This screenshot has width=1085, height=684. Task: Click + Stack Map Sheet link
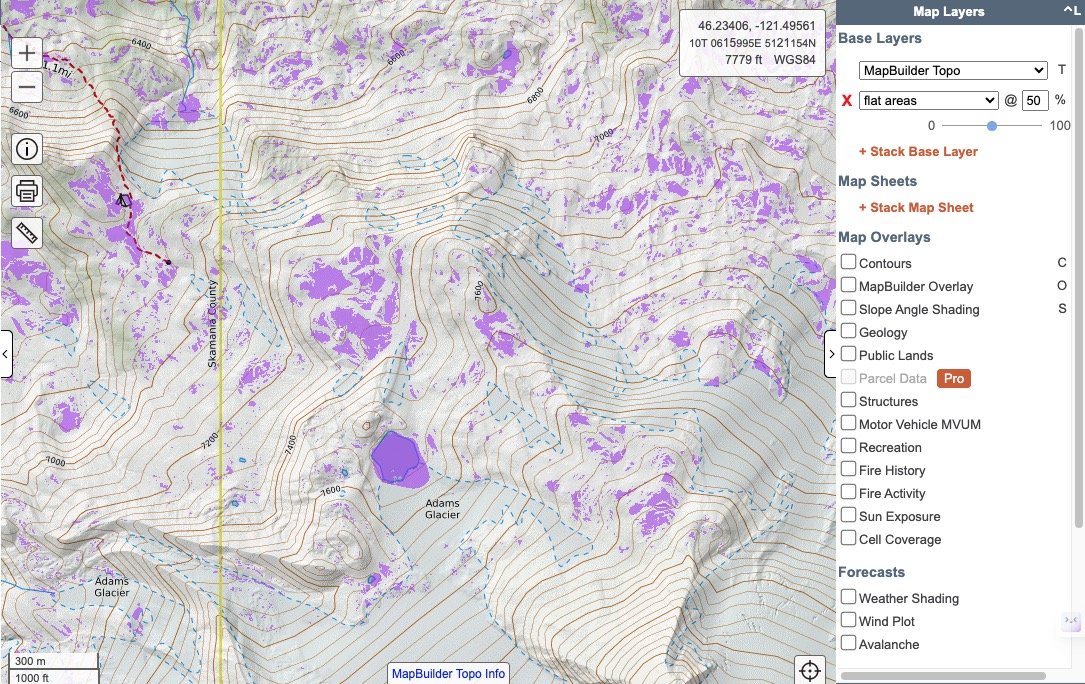point(916,208)
